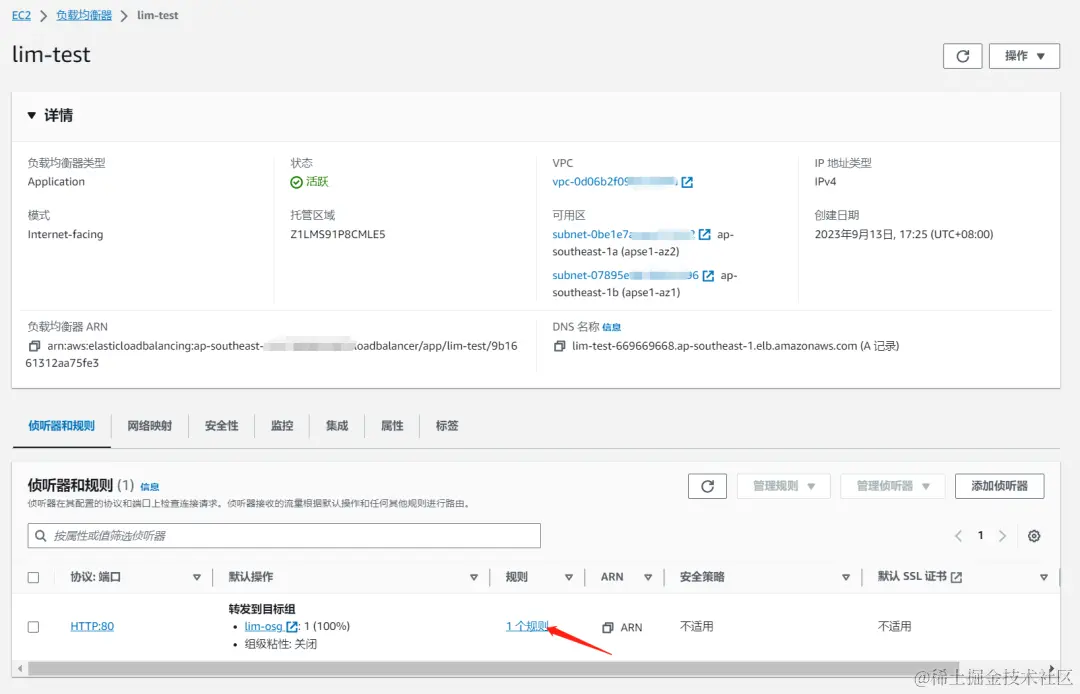Open the 1 个规则 link
The width and height of the screenshot is (1080, 694).
(x=528, y=627)
